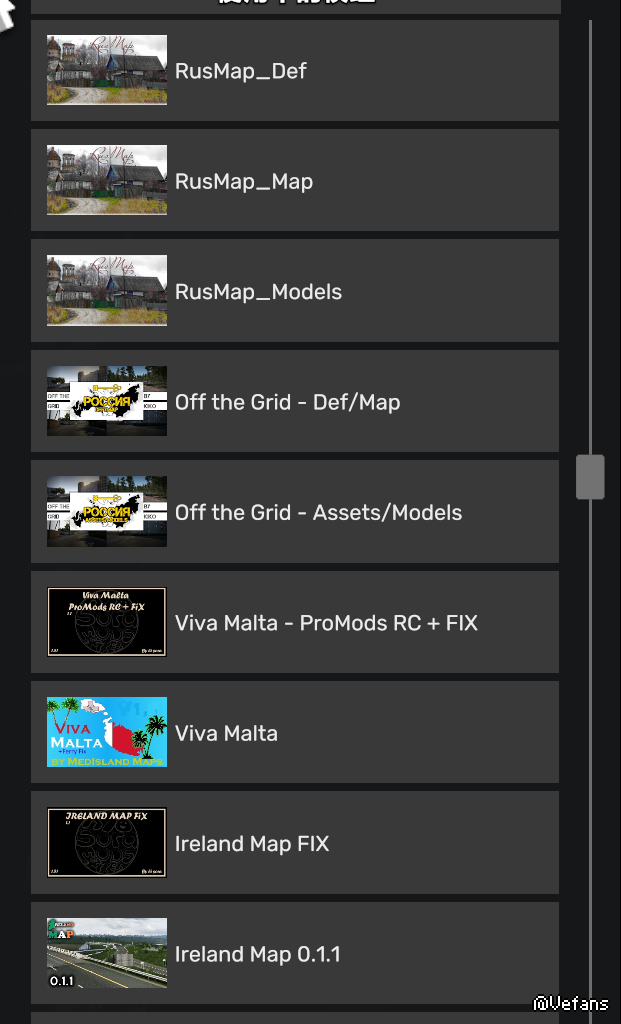Choose the RusMap_Models list entry text

pos(258,291)
